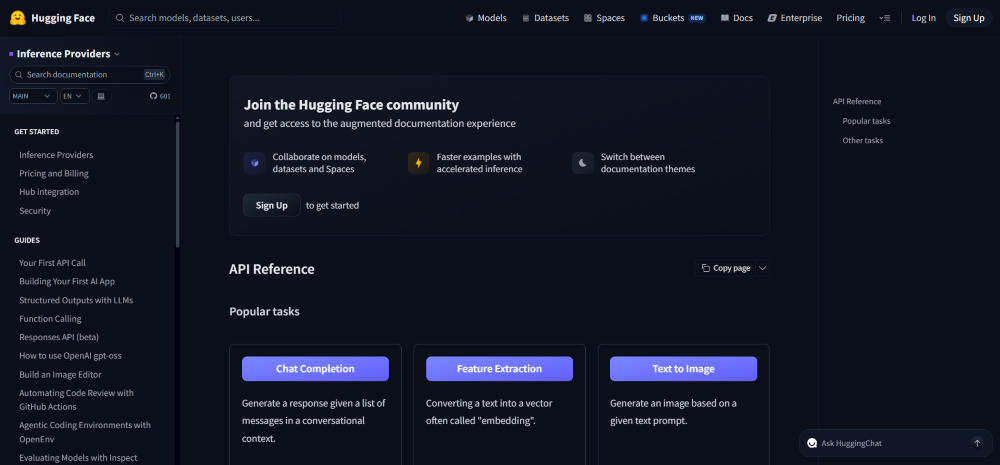
Task: Open Agentic Coding Environments with OpenEnv
Action: [85, 432]
